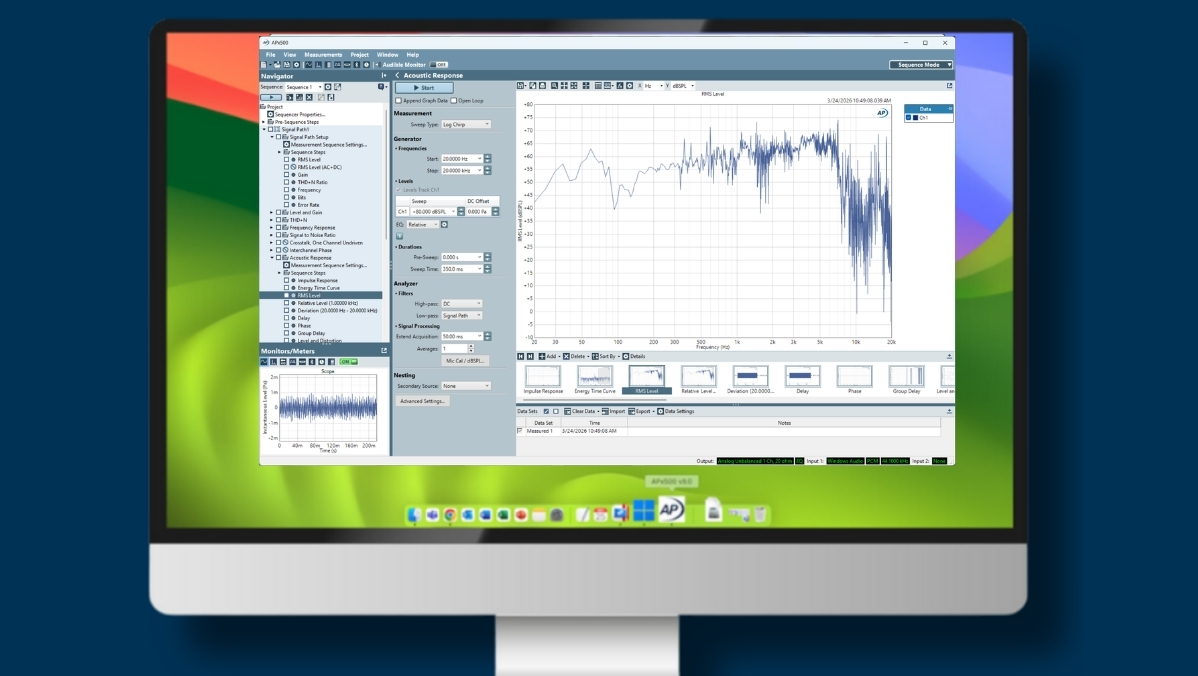Click the Clear Data button
The image size is (1198, 676).
581,412
